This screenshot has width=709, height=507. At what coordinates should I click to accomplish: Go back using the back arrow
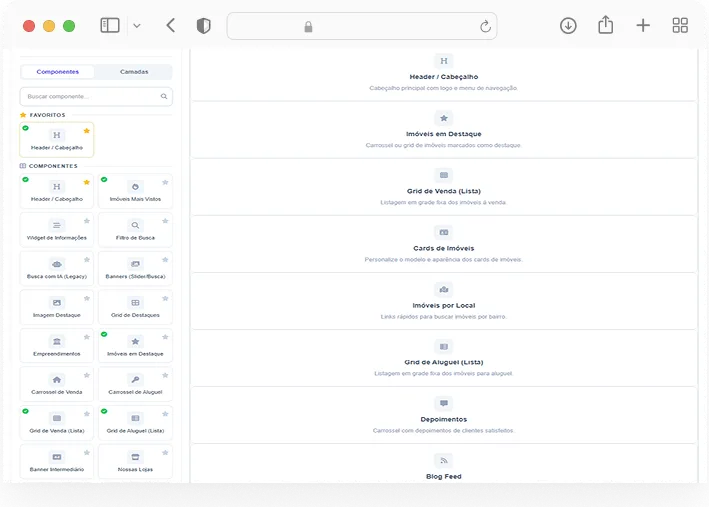[x=170, y=25]
